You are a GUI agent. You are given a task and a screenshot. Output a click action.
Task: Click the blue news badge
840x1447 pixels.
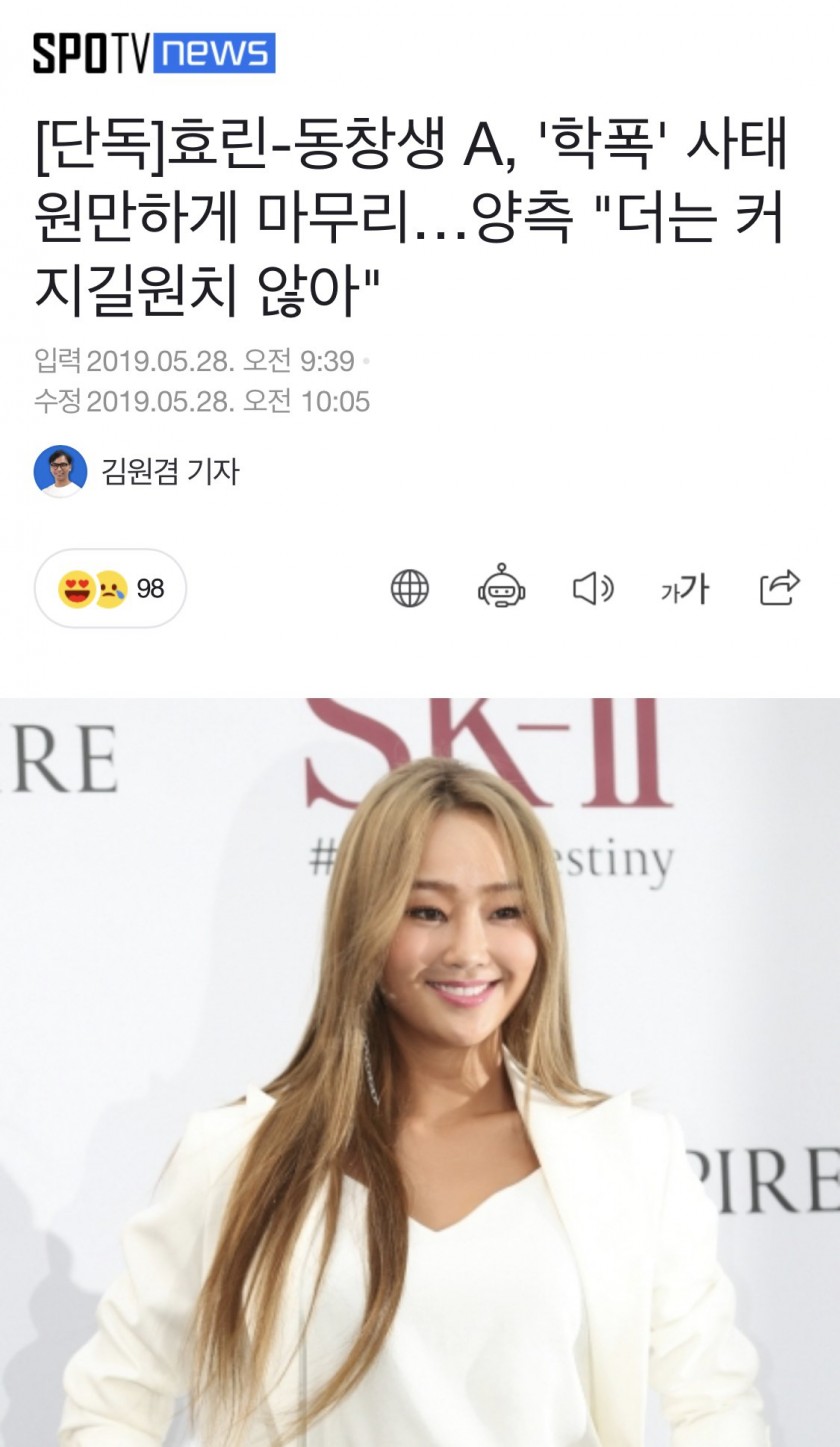pos(214,53)
